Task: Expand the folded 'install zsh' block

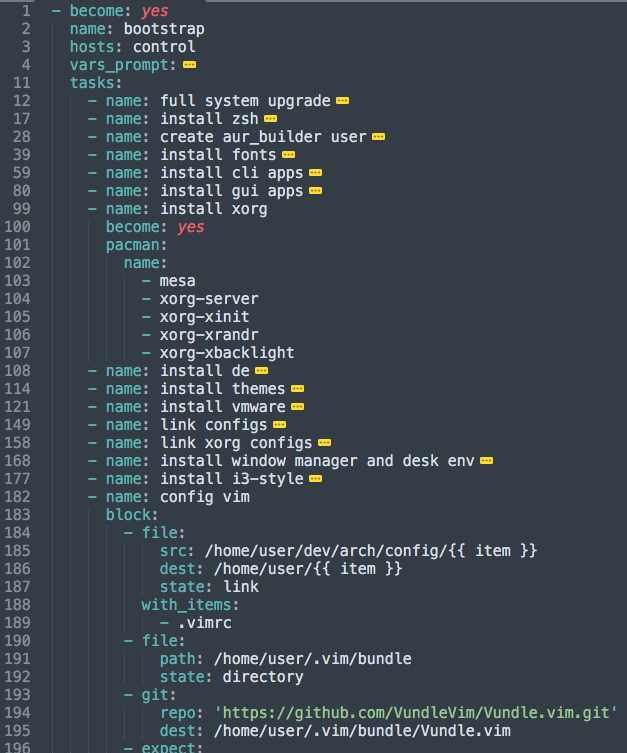Action: [x=270, y=119]
